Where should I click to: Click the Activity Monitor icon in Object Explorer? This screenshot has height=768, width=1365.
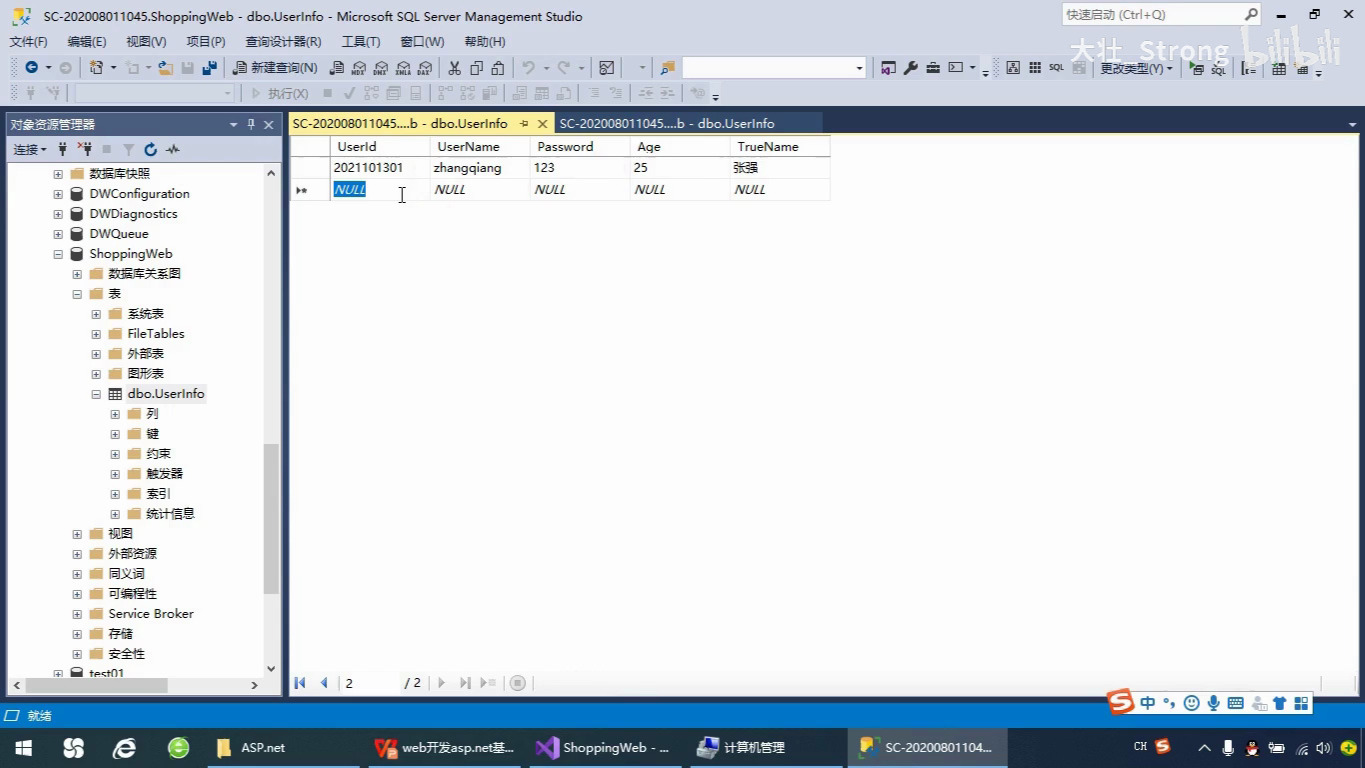coord(173,149)
